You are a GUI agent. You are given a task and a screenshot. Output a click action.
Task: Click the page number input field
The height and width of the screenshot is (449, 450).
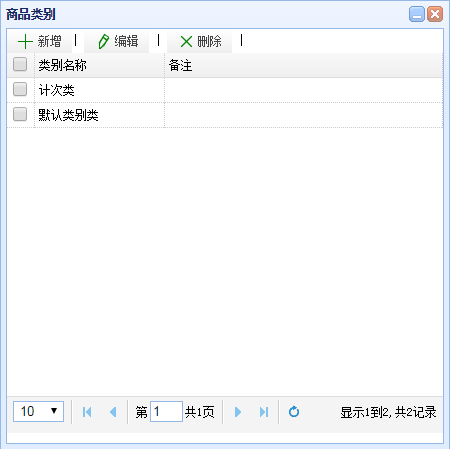click(x=166, y=411)
